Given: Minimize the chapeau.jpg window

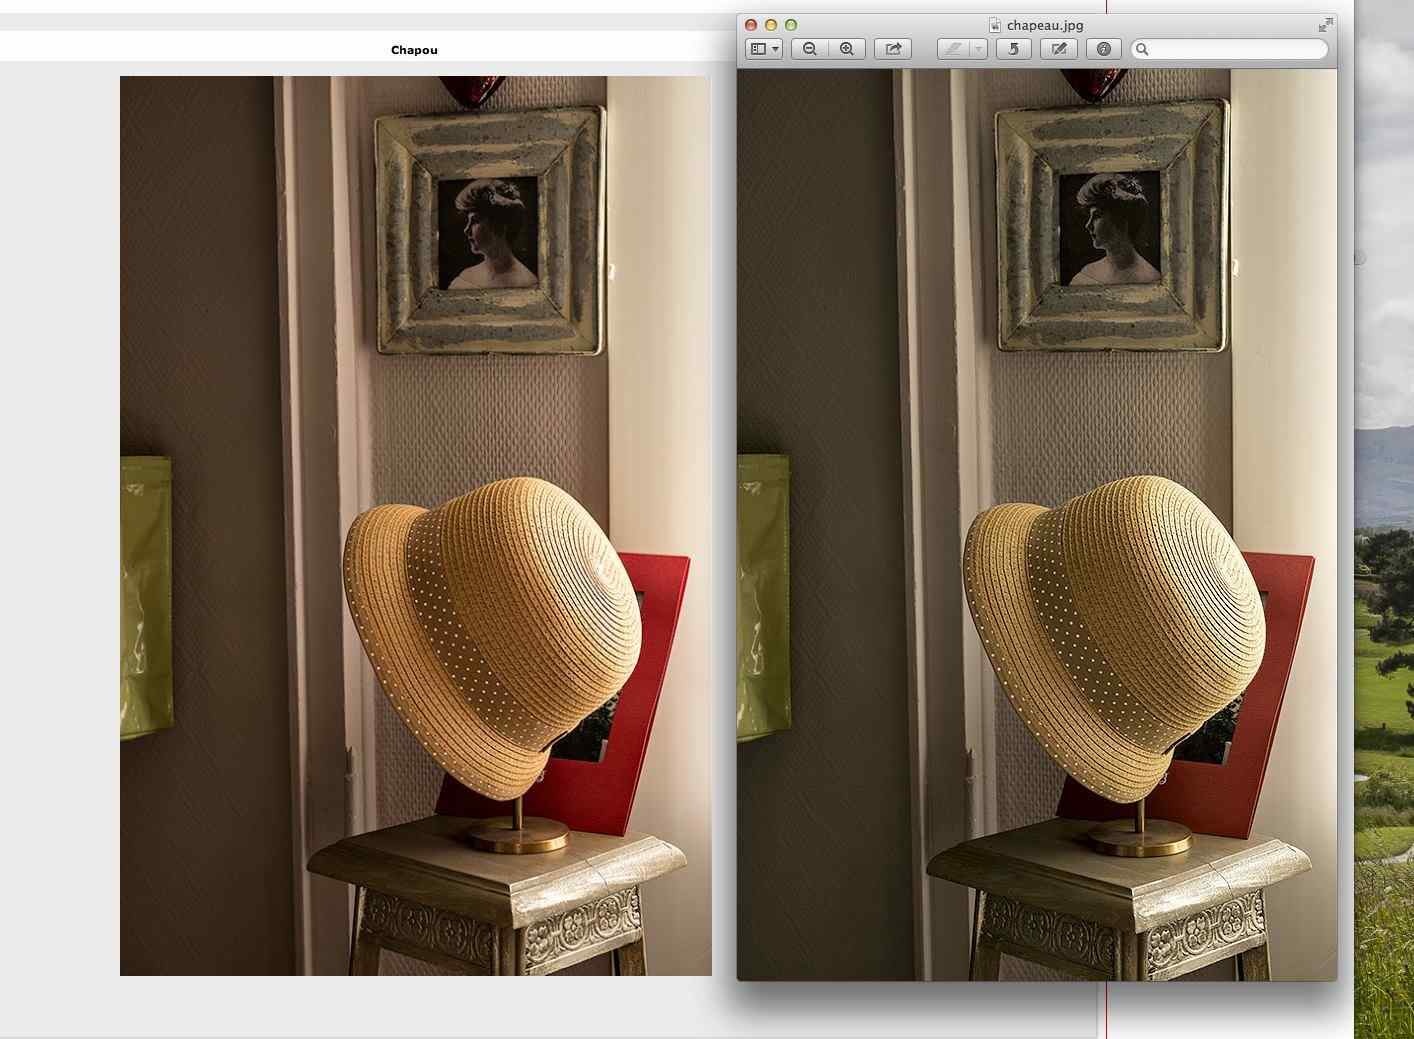Looking at the screenshot, I should coord(771,25).
